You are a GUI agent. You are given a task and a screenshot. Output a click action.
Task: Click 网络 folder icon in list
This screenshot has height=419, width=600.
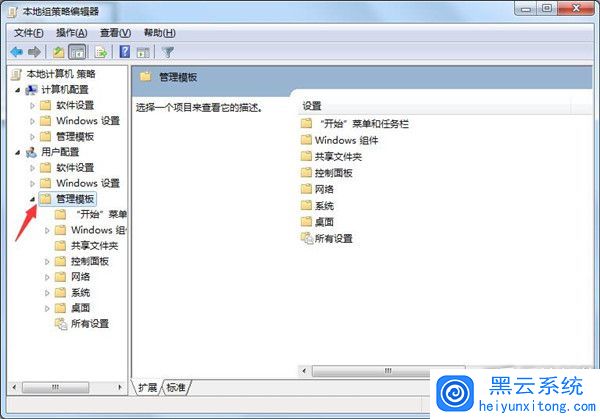[306, 189]
